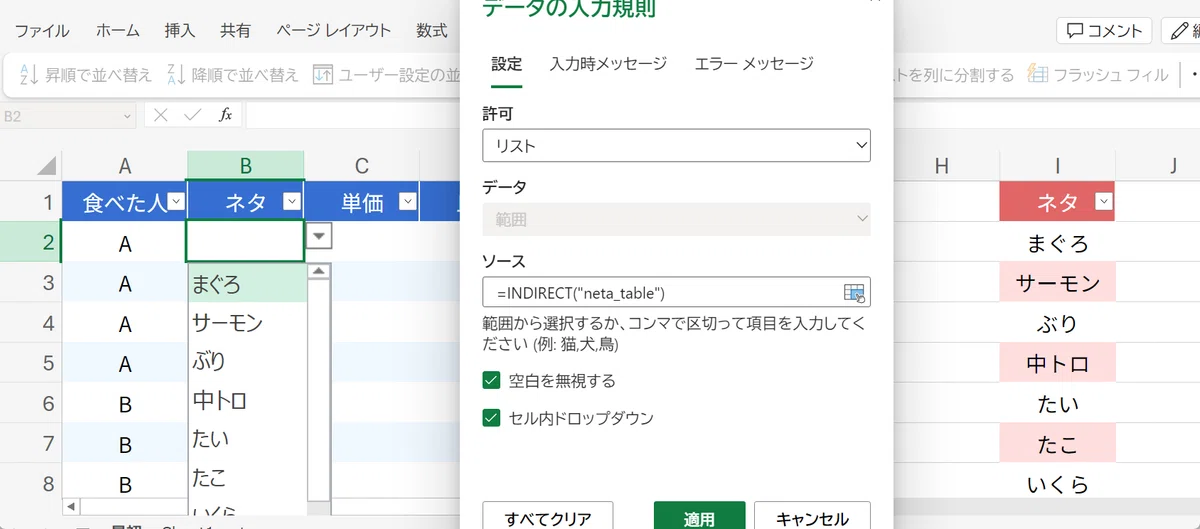Click the fx insert function icon
The image size is (1200, 529).
pyautogui.click(x=226, y=116)
